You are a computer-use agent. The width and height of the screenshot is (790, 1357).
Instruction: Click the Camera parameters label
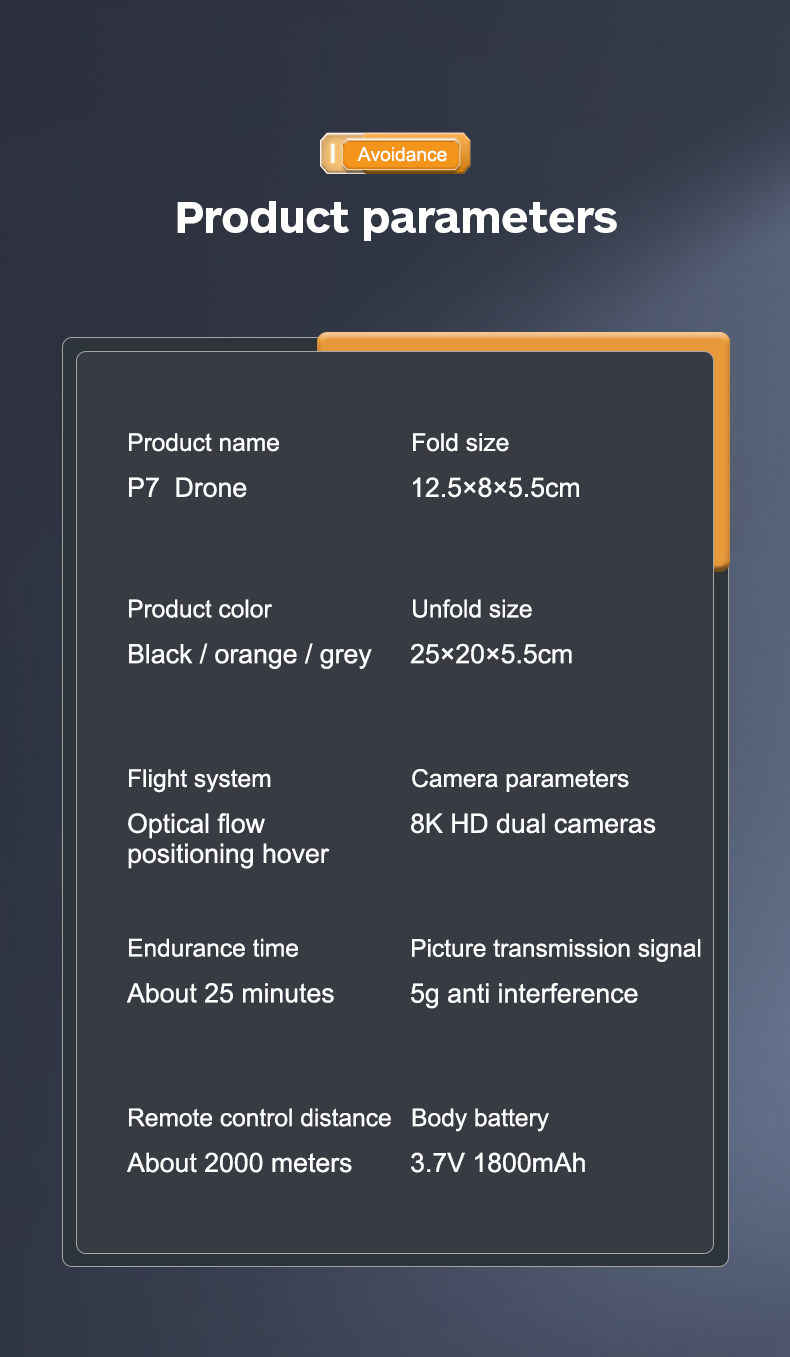click(520, 779)
